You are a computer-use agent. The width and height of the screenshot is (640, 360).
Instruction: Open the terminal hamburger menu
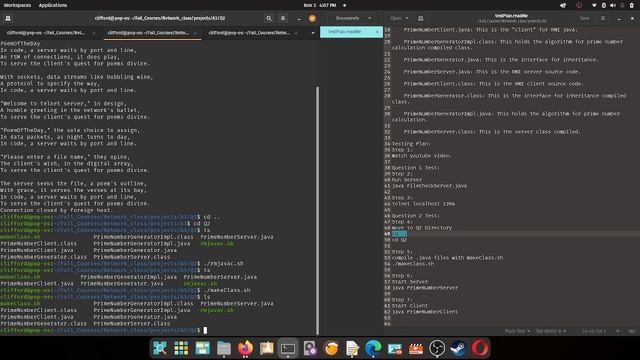click(x=283, y=18)
